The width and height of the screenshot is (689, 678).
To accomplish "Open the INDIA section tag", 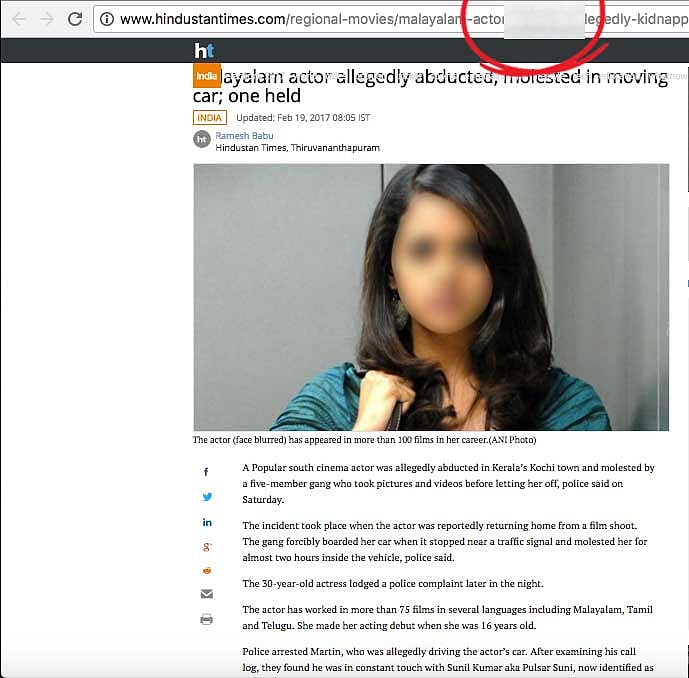I will [210, 118].
